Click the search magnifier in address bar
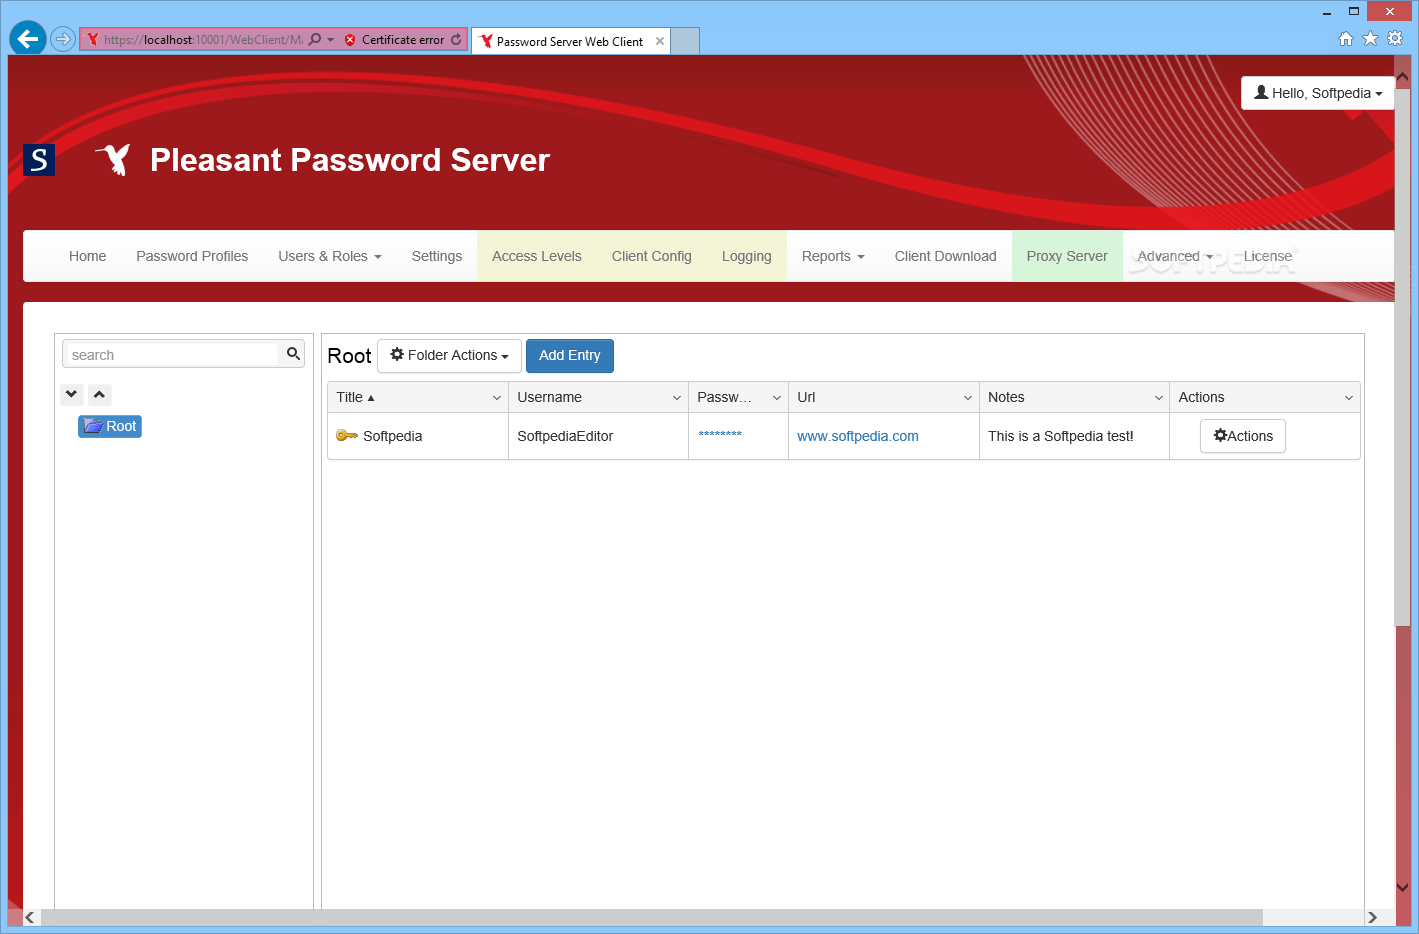The width and height of the screenshot is (1419, 934). click(x=315, y=40)
